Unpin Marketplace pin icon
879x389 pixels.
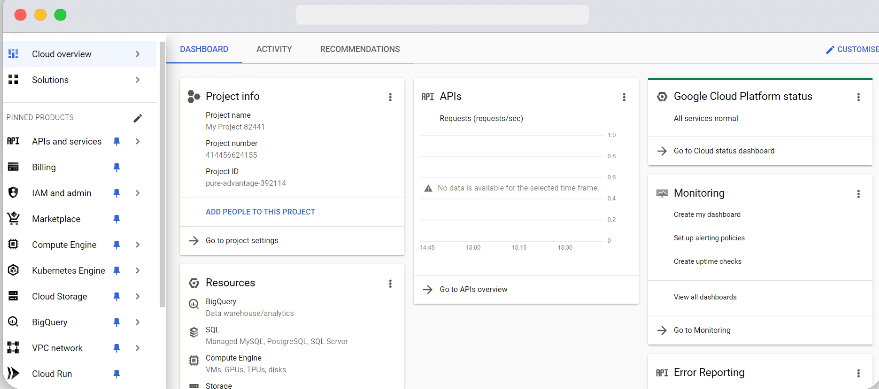(x=117, y=219)
